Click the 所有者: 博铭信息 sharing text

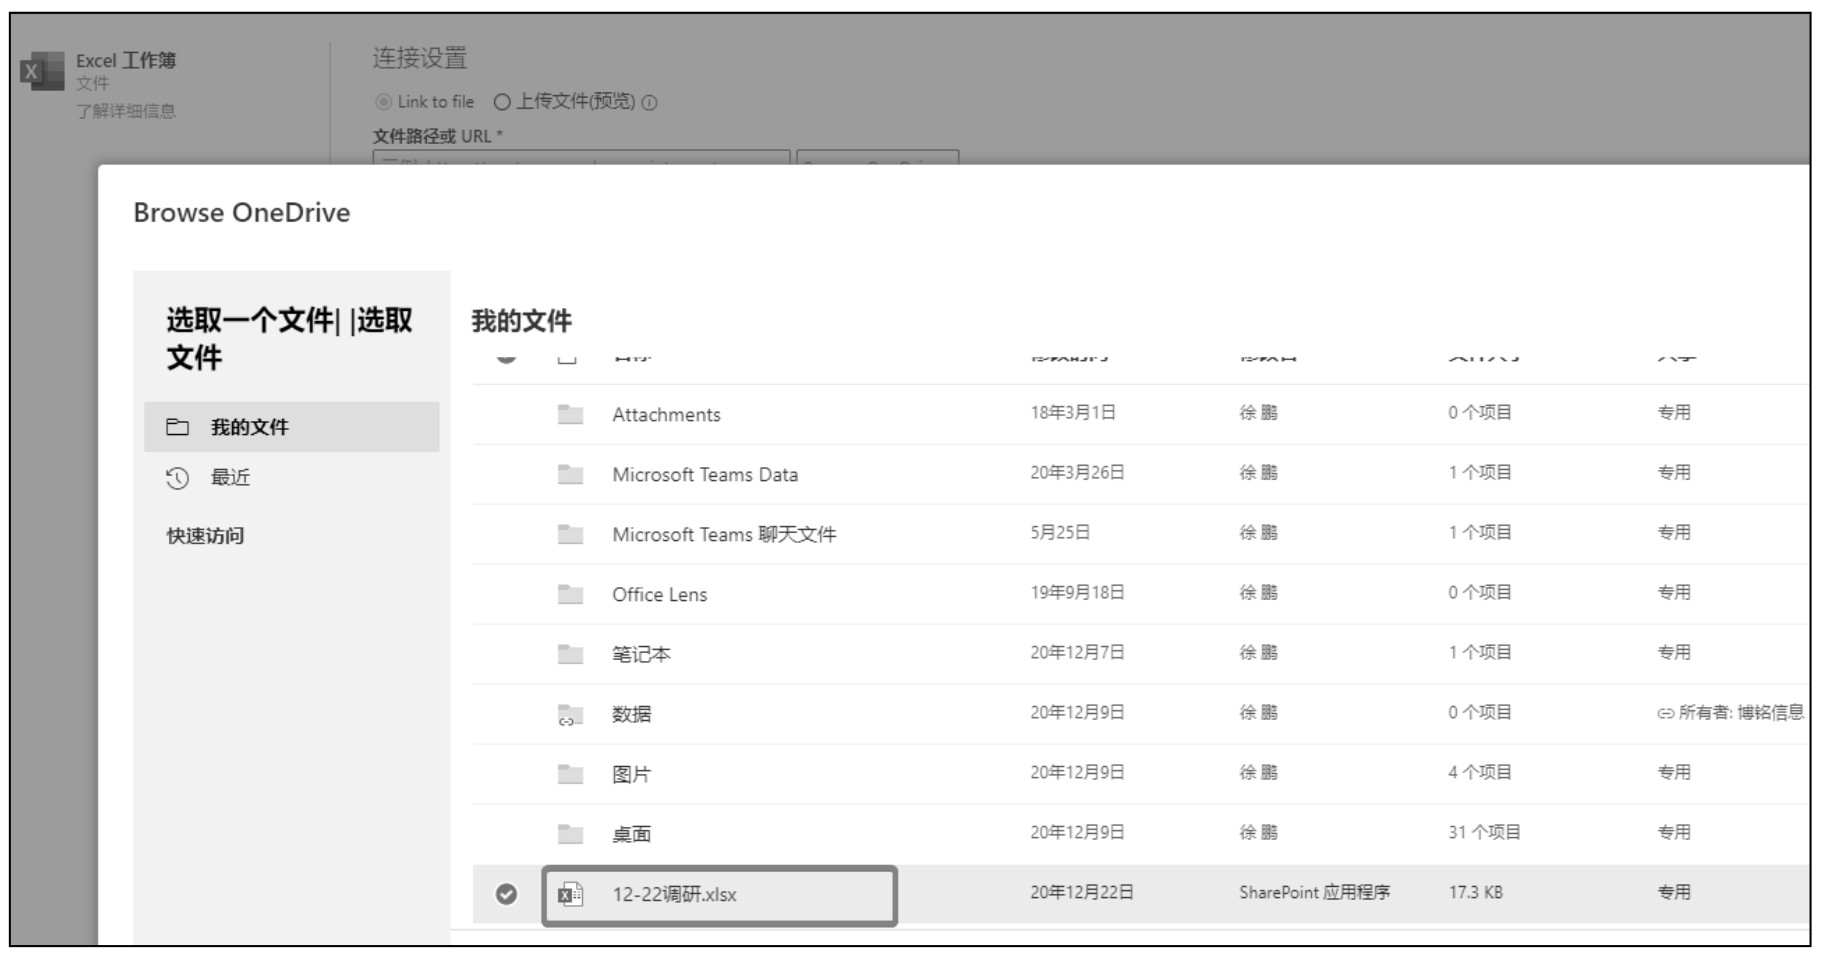pos(1741,713)
